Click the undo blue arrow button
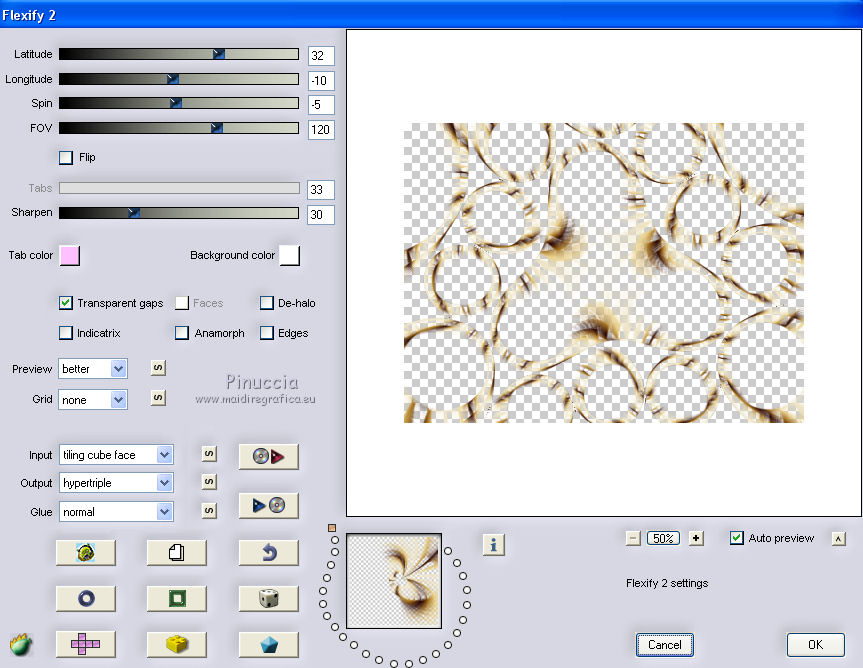863x668 pixels. coord(269,552)
